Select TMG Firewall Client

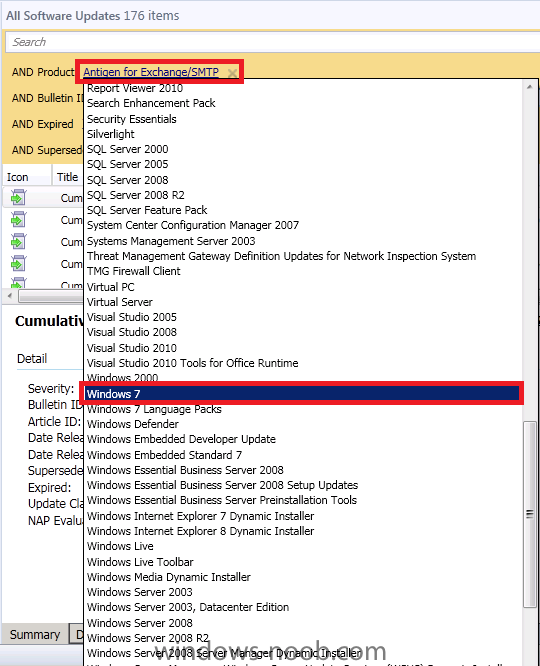click(x=133, y=271)
